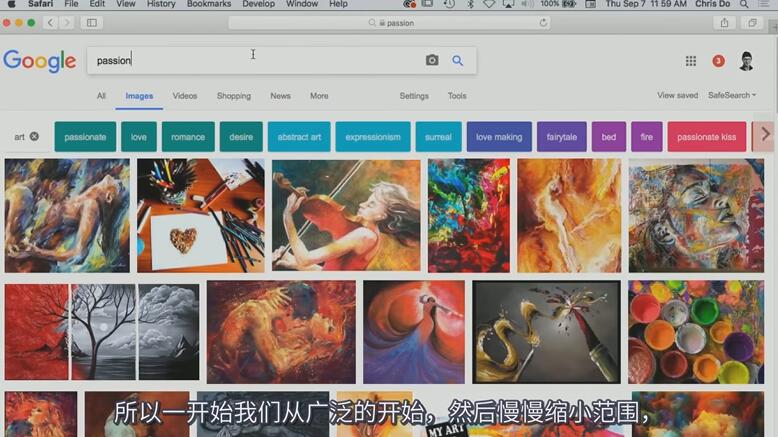Select the 'expressionism' suggestion chip
Image resolution: width=778 pixels, height=437 pixels.
(x=373, y=136)
